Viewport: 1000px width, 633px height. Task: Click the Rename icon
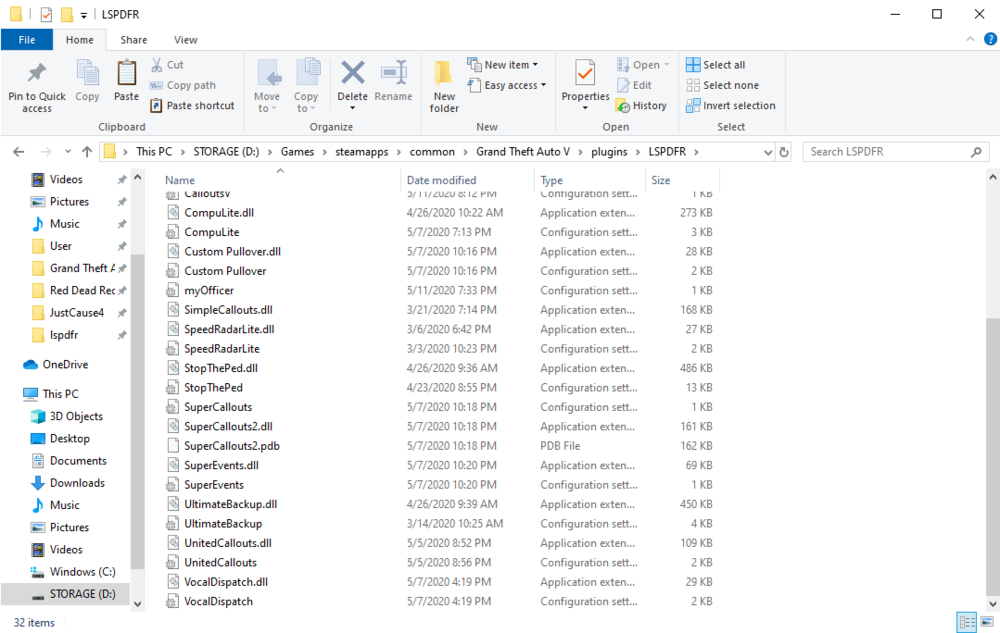[x=393, y=73]
